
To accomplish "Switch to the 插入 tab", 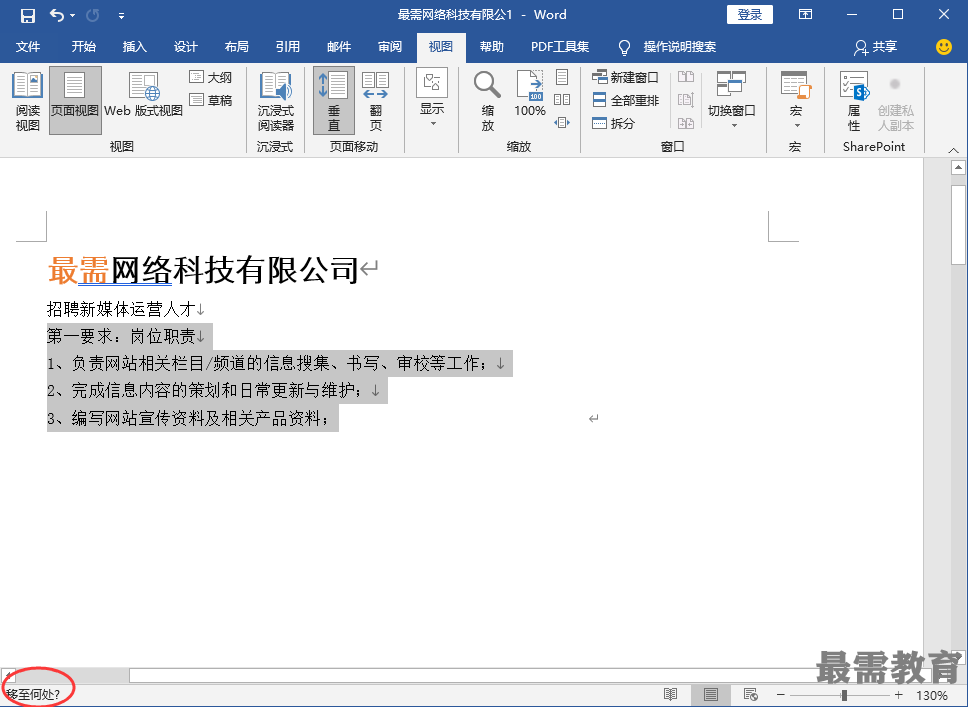I will pos(135,47).
